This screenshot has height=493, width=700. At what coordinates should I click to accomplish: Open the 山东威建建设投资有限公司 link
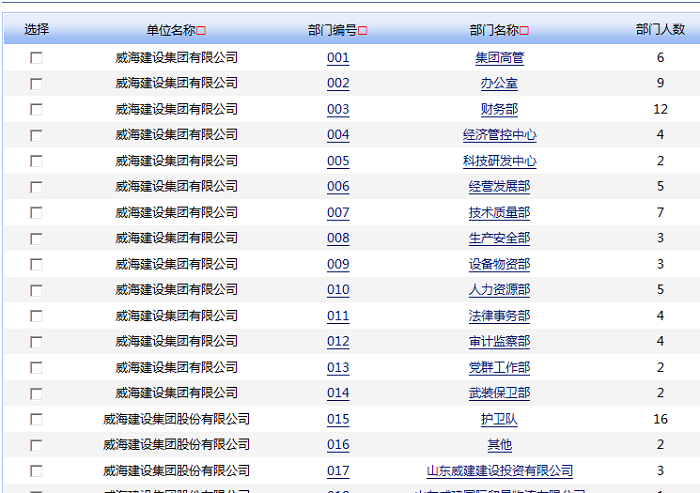click(x=500, y=471)
